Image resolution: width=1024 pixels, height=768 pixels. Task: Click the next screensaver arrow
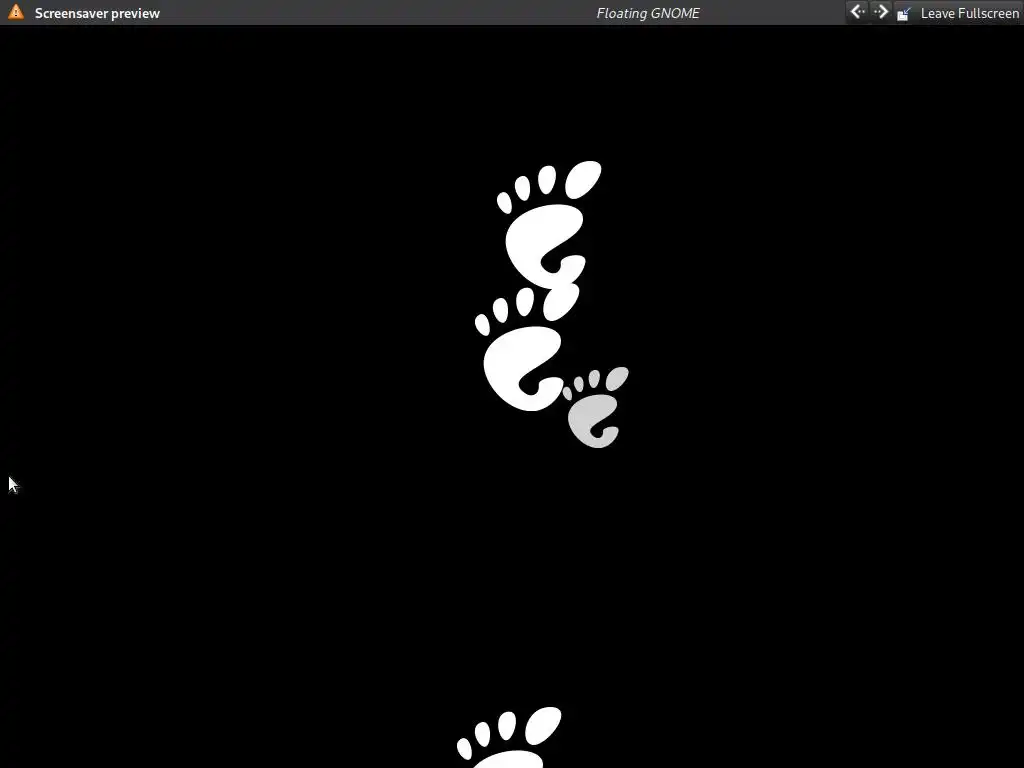(x=880, y=12)
